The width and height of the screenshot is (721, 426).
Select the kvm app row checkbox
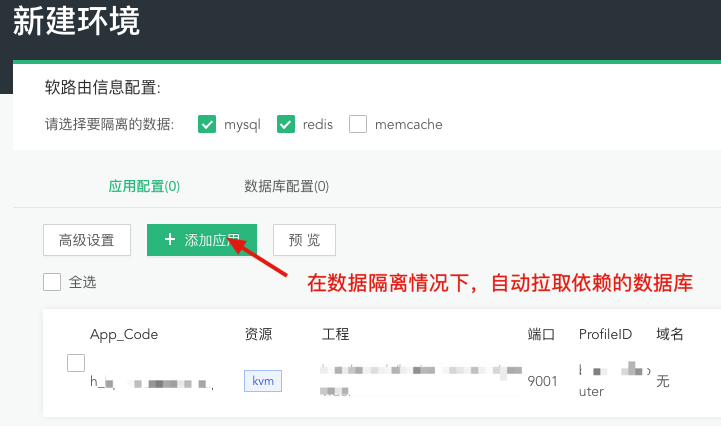click(76, 363)
